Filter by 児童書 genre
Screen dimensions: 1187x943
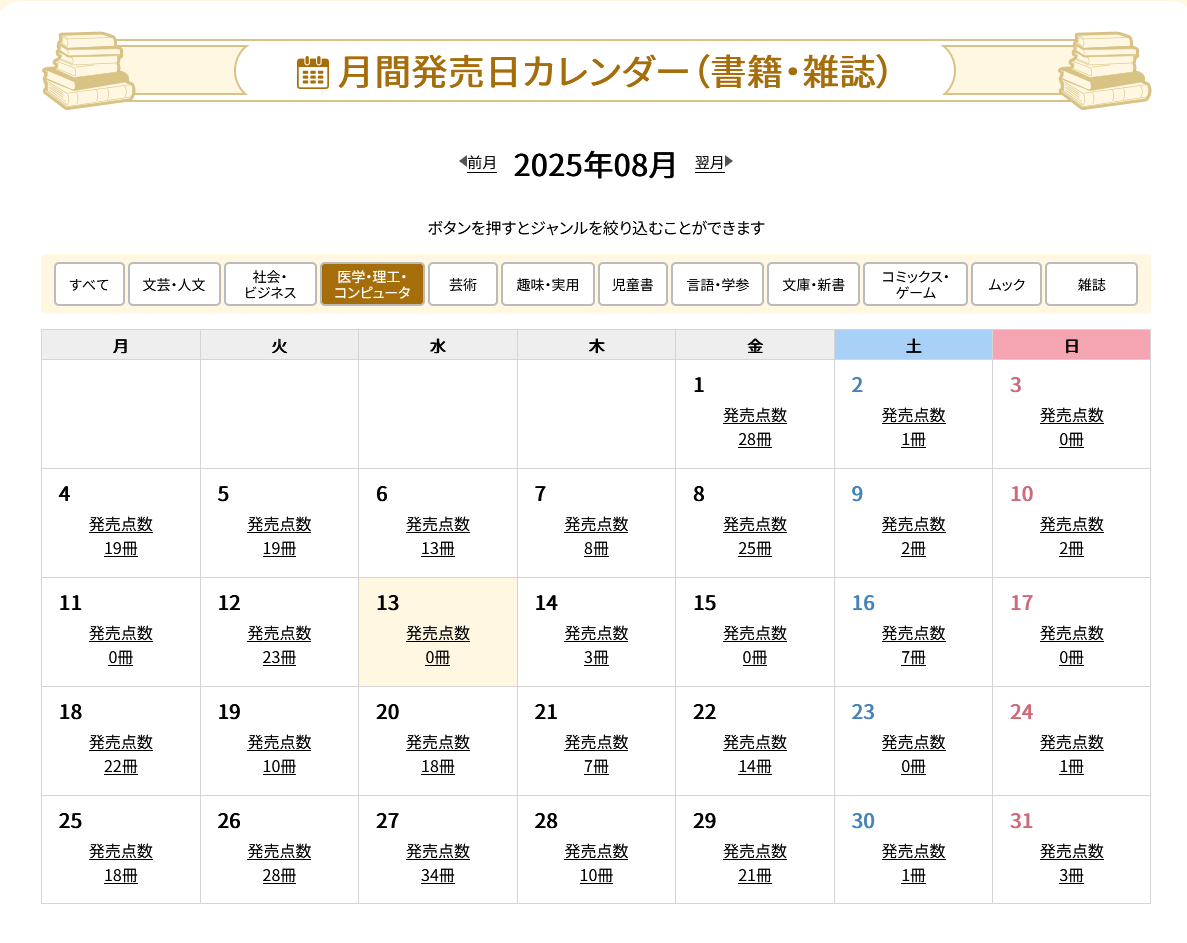click(x=632, y=284)
